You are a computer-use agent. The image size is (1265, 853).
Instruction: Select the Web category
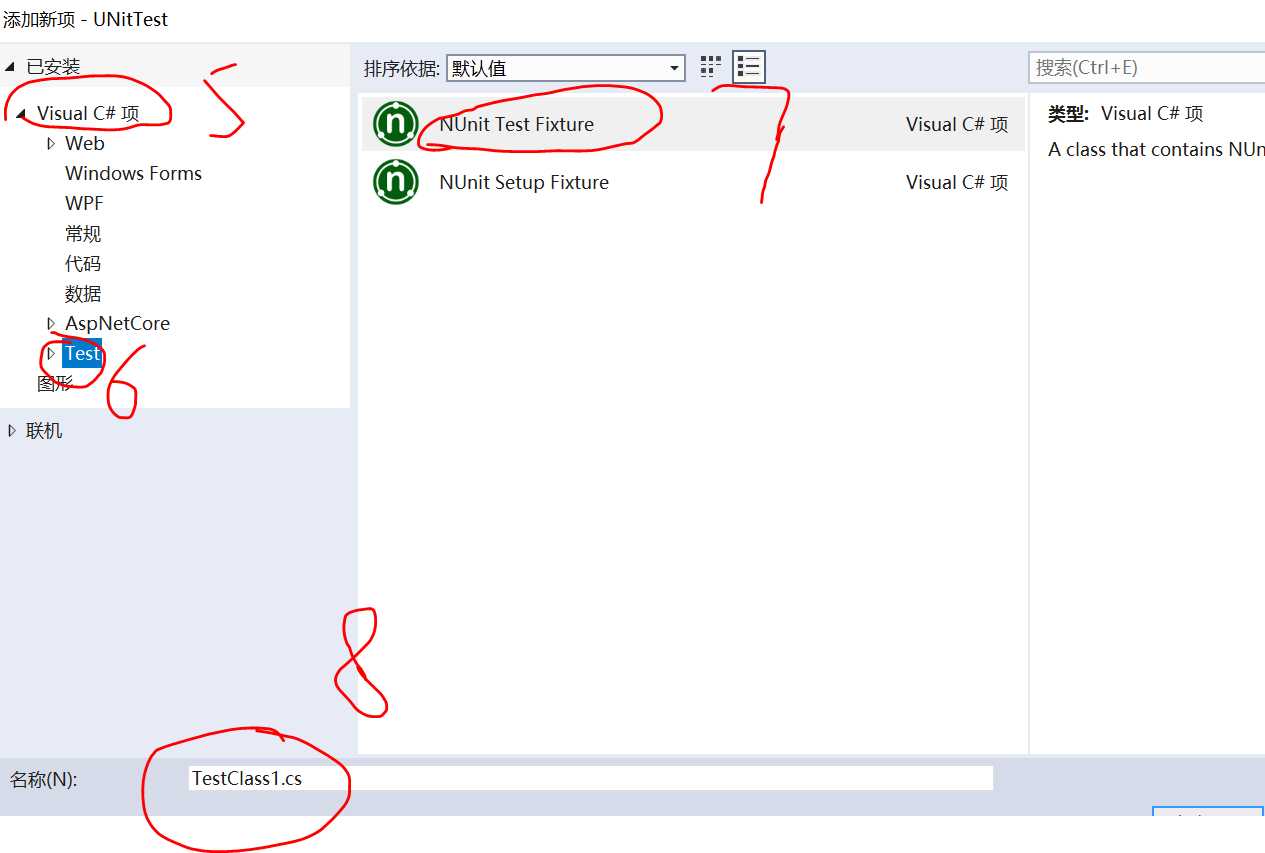pyautogui.click(x=85, y=143)
